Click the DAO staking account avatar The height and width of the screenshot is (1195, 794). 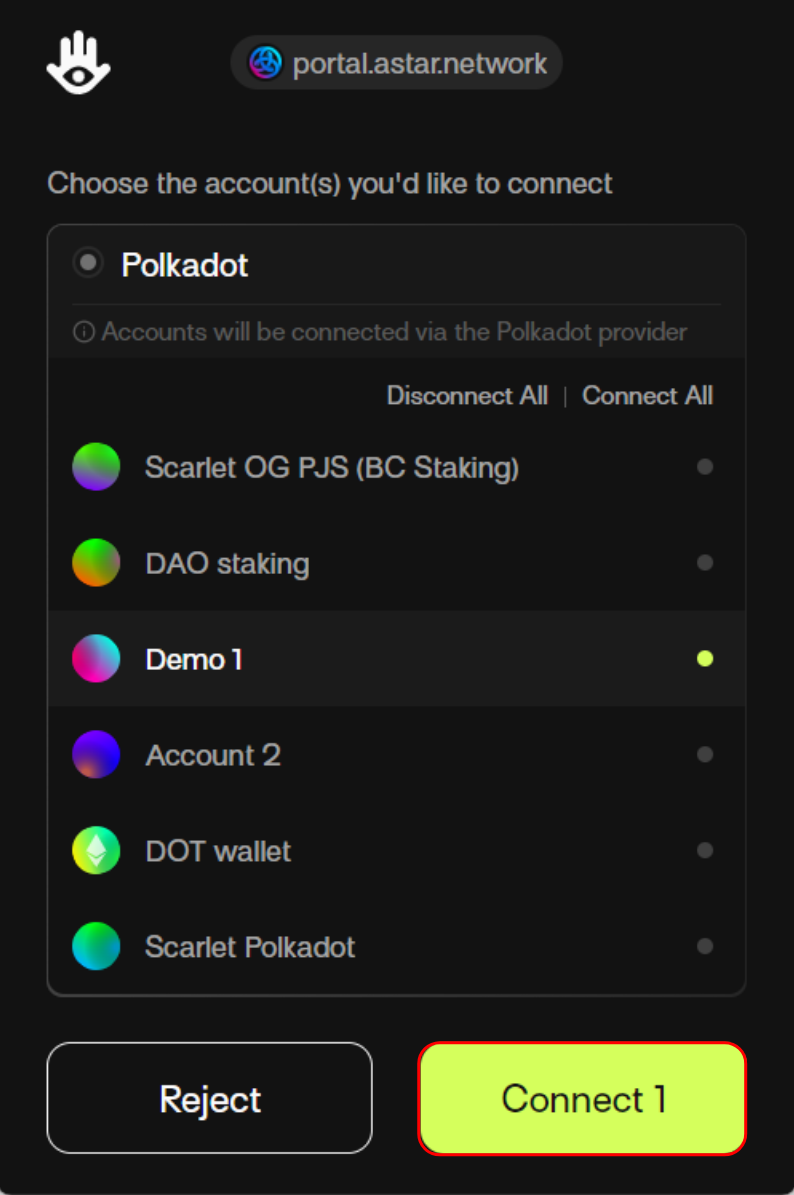click(96, 563)
